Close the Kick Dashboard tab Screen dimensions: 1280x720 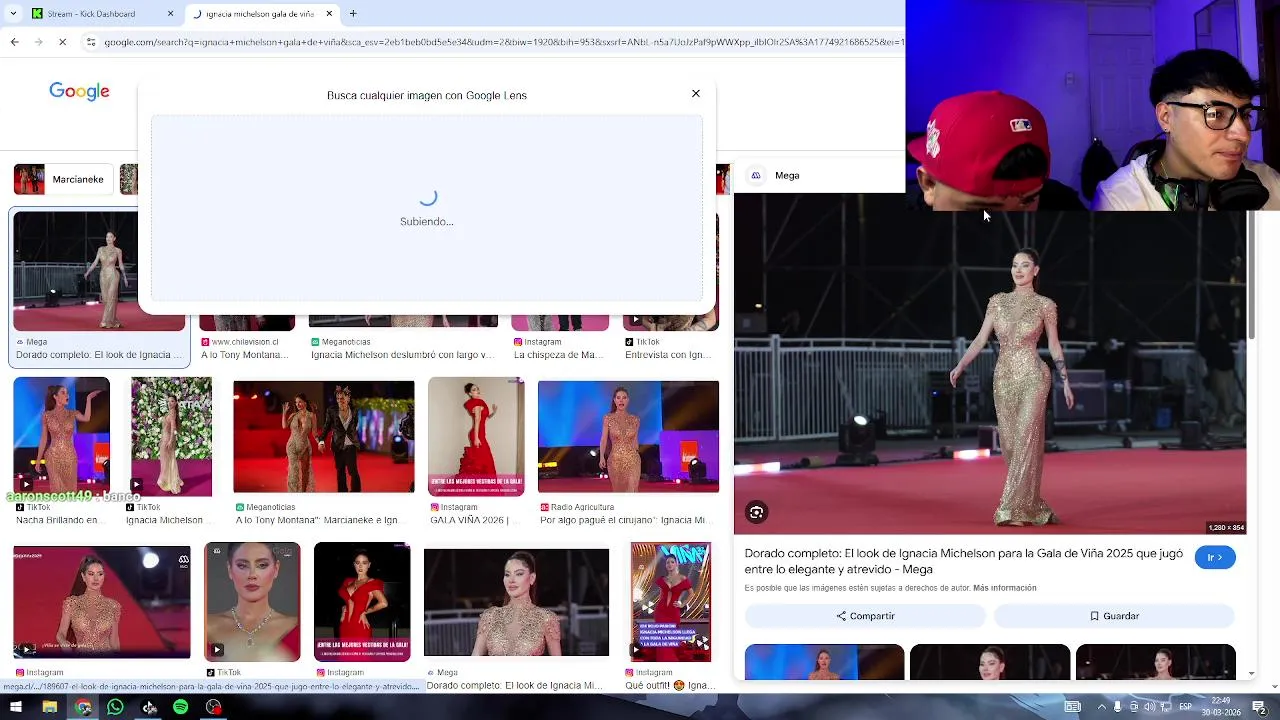170,14
